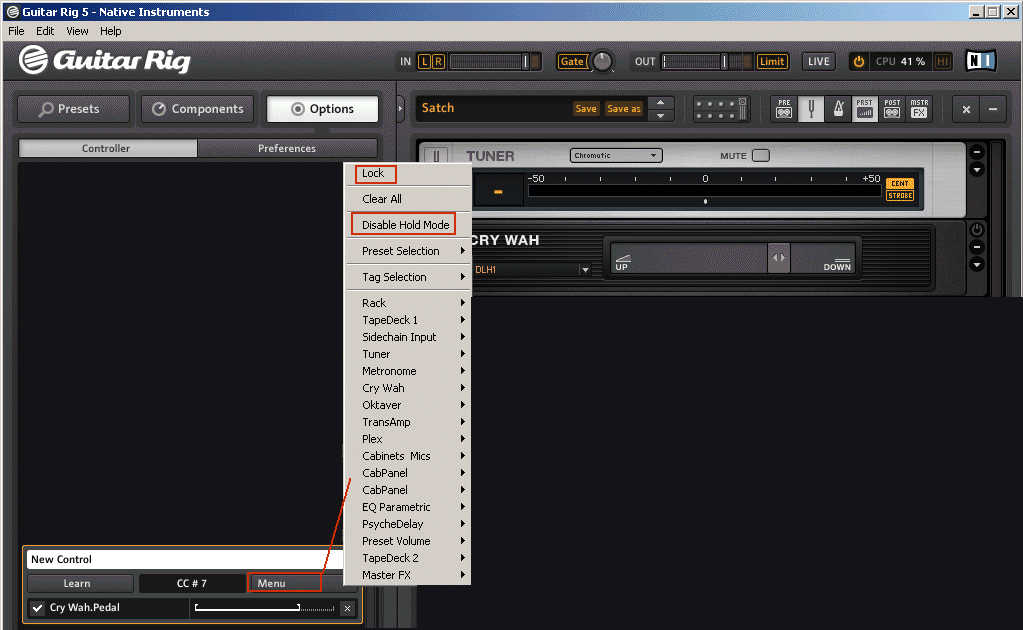Switch to the Controller tab
The width and height of the screenshot is (1023, 630).
(x=107, y=148)
